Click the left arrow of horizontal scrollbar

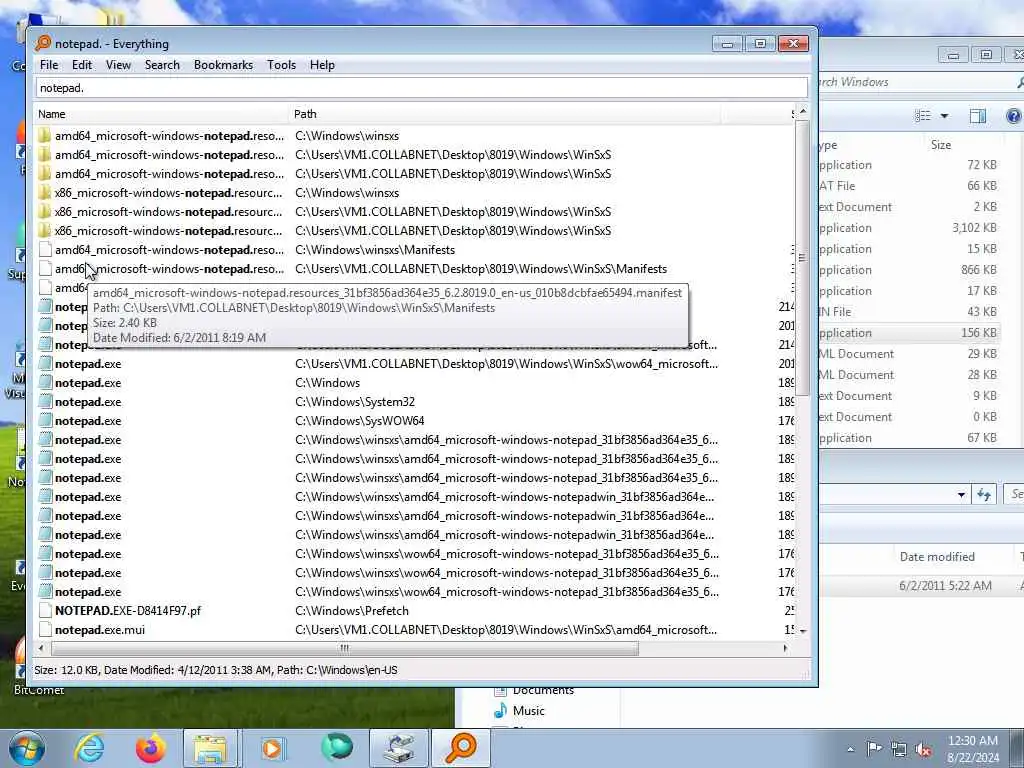click(x=41, y=648)
